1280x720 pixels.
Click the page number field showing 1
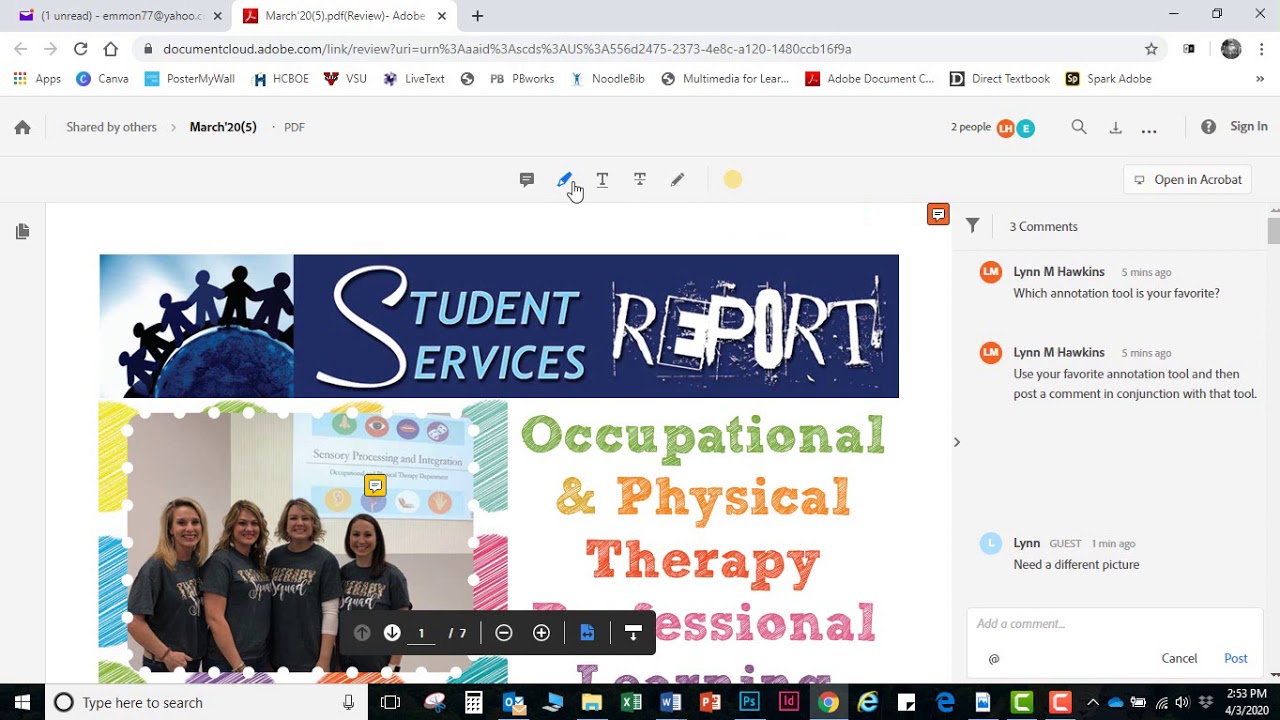422,633
